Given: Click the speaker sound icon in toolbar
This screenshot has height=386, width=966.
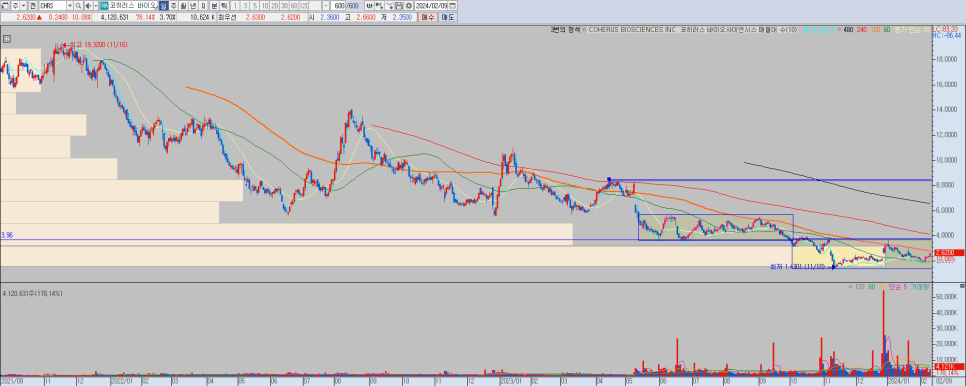Looking at the screenshot, I should [88, 6].
